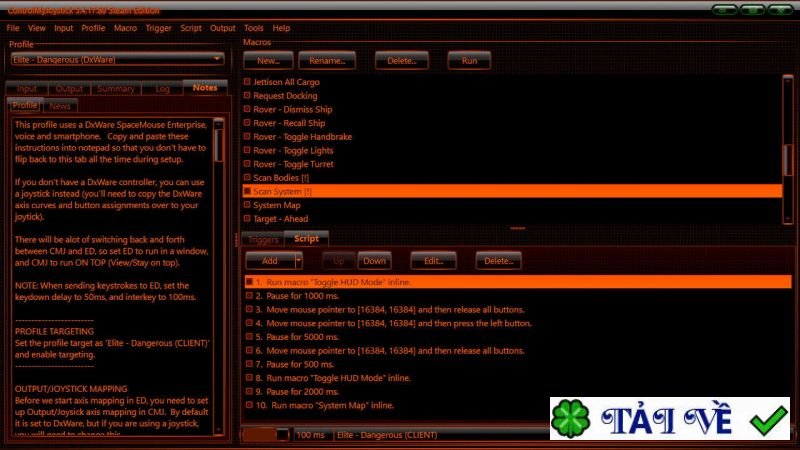Open the View menu
Image resolution: width=800 pixels, height=450 pixels.
[x=36, y=28]
